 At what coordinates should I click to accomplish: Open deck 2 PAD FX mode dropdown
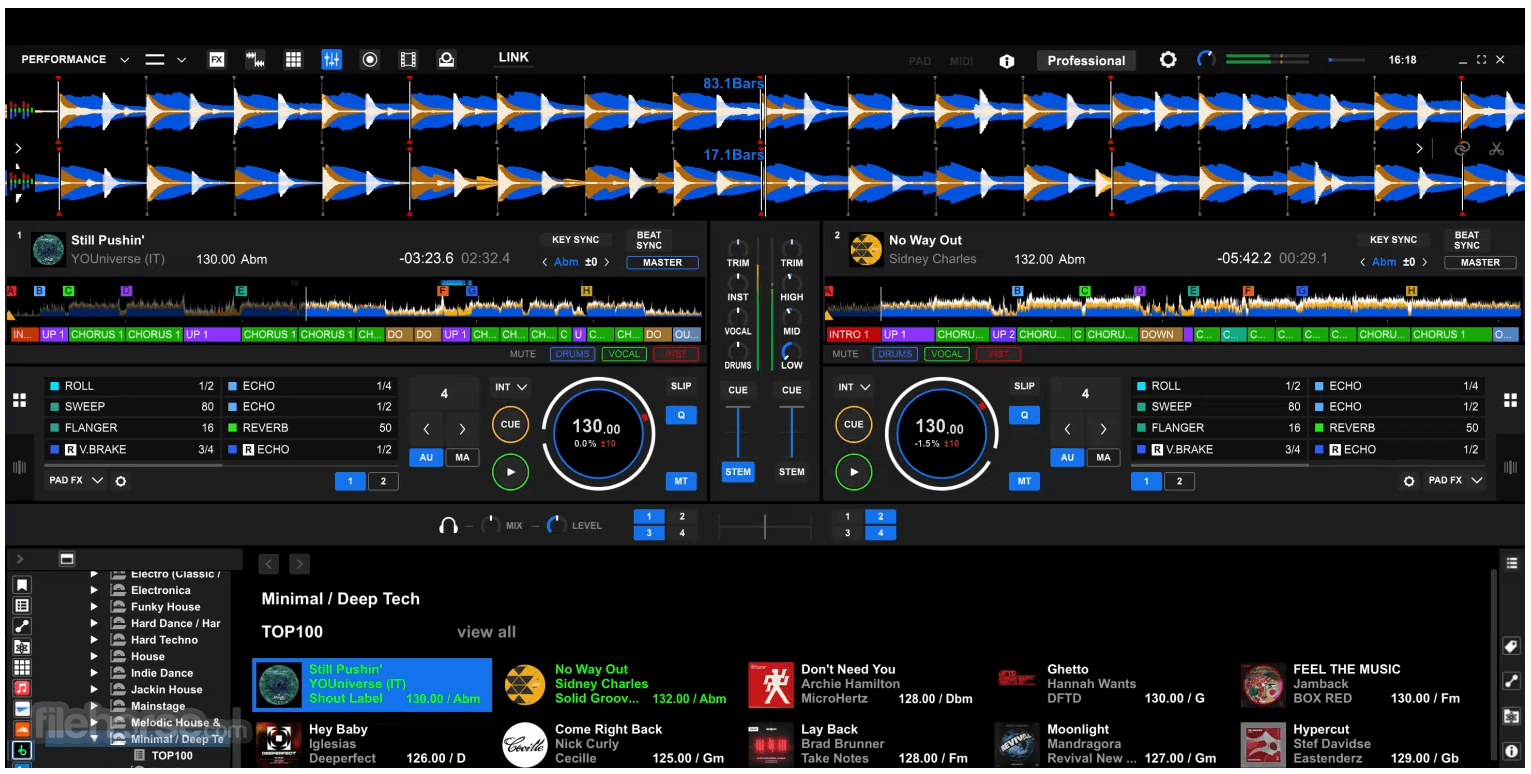click(1455, 481)
